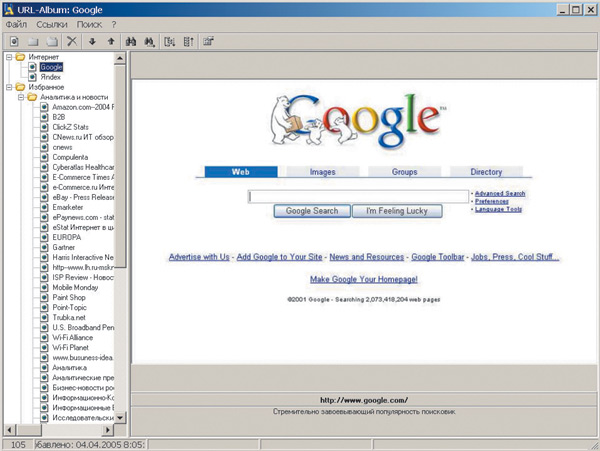
Task: Select the Point-Topic tree entry
Action: (70, 308)
